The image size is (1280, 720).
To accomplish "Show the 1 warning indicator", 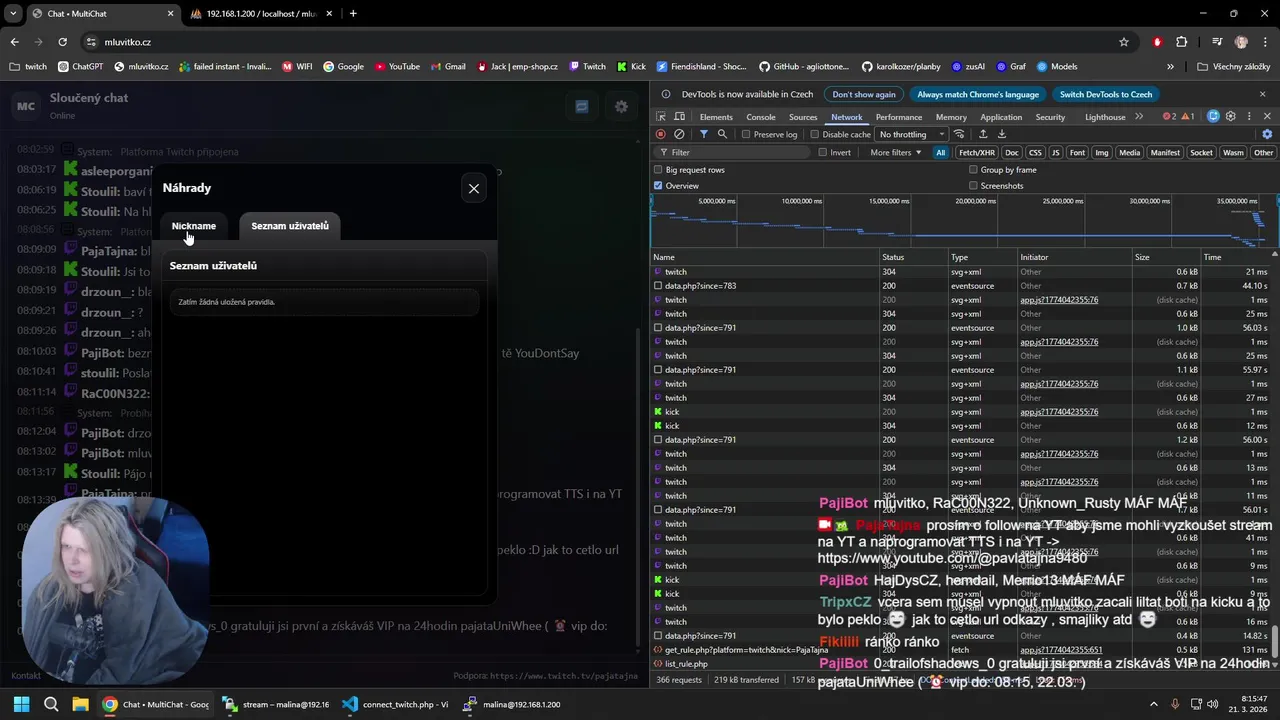I will (1187, 117).
